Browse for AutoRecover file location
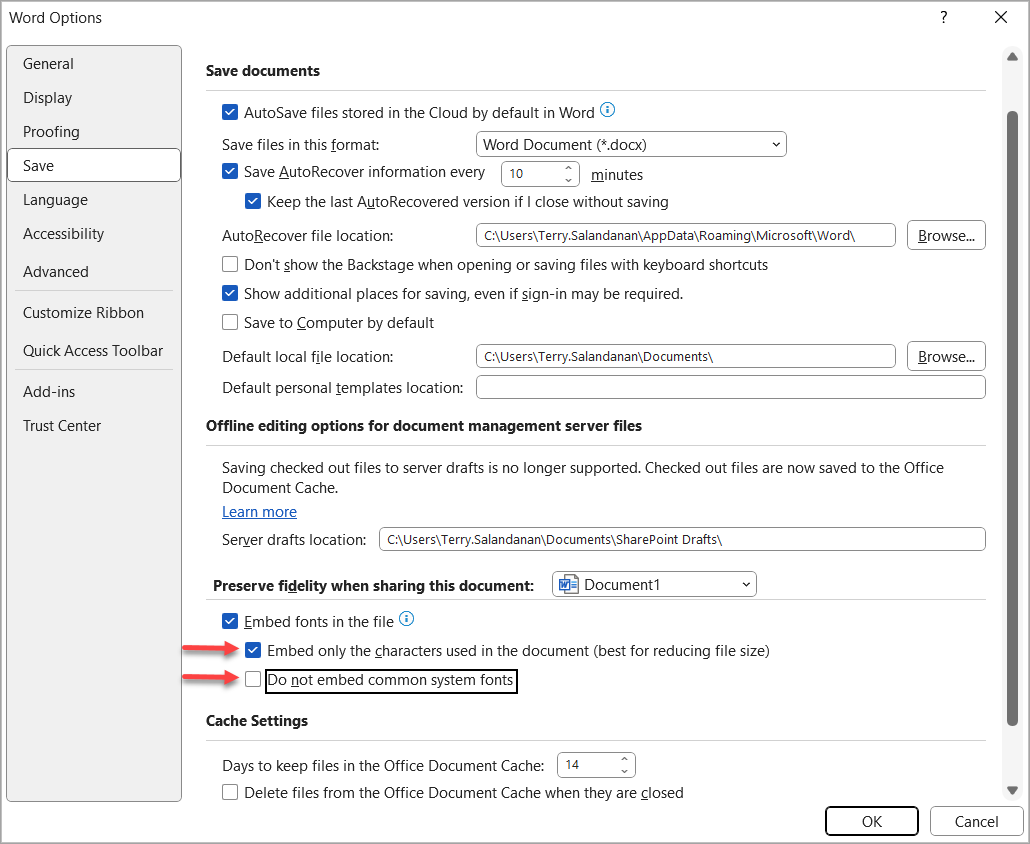This screenshot has height=844, width=1030. point(946,235)
